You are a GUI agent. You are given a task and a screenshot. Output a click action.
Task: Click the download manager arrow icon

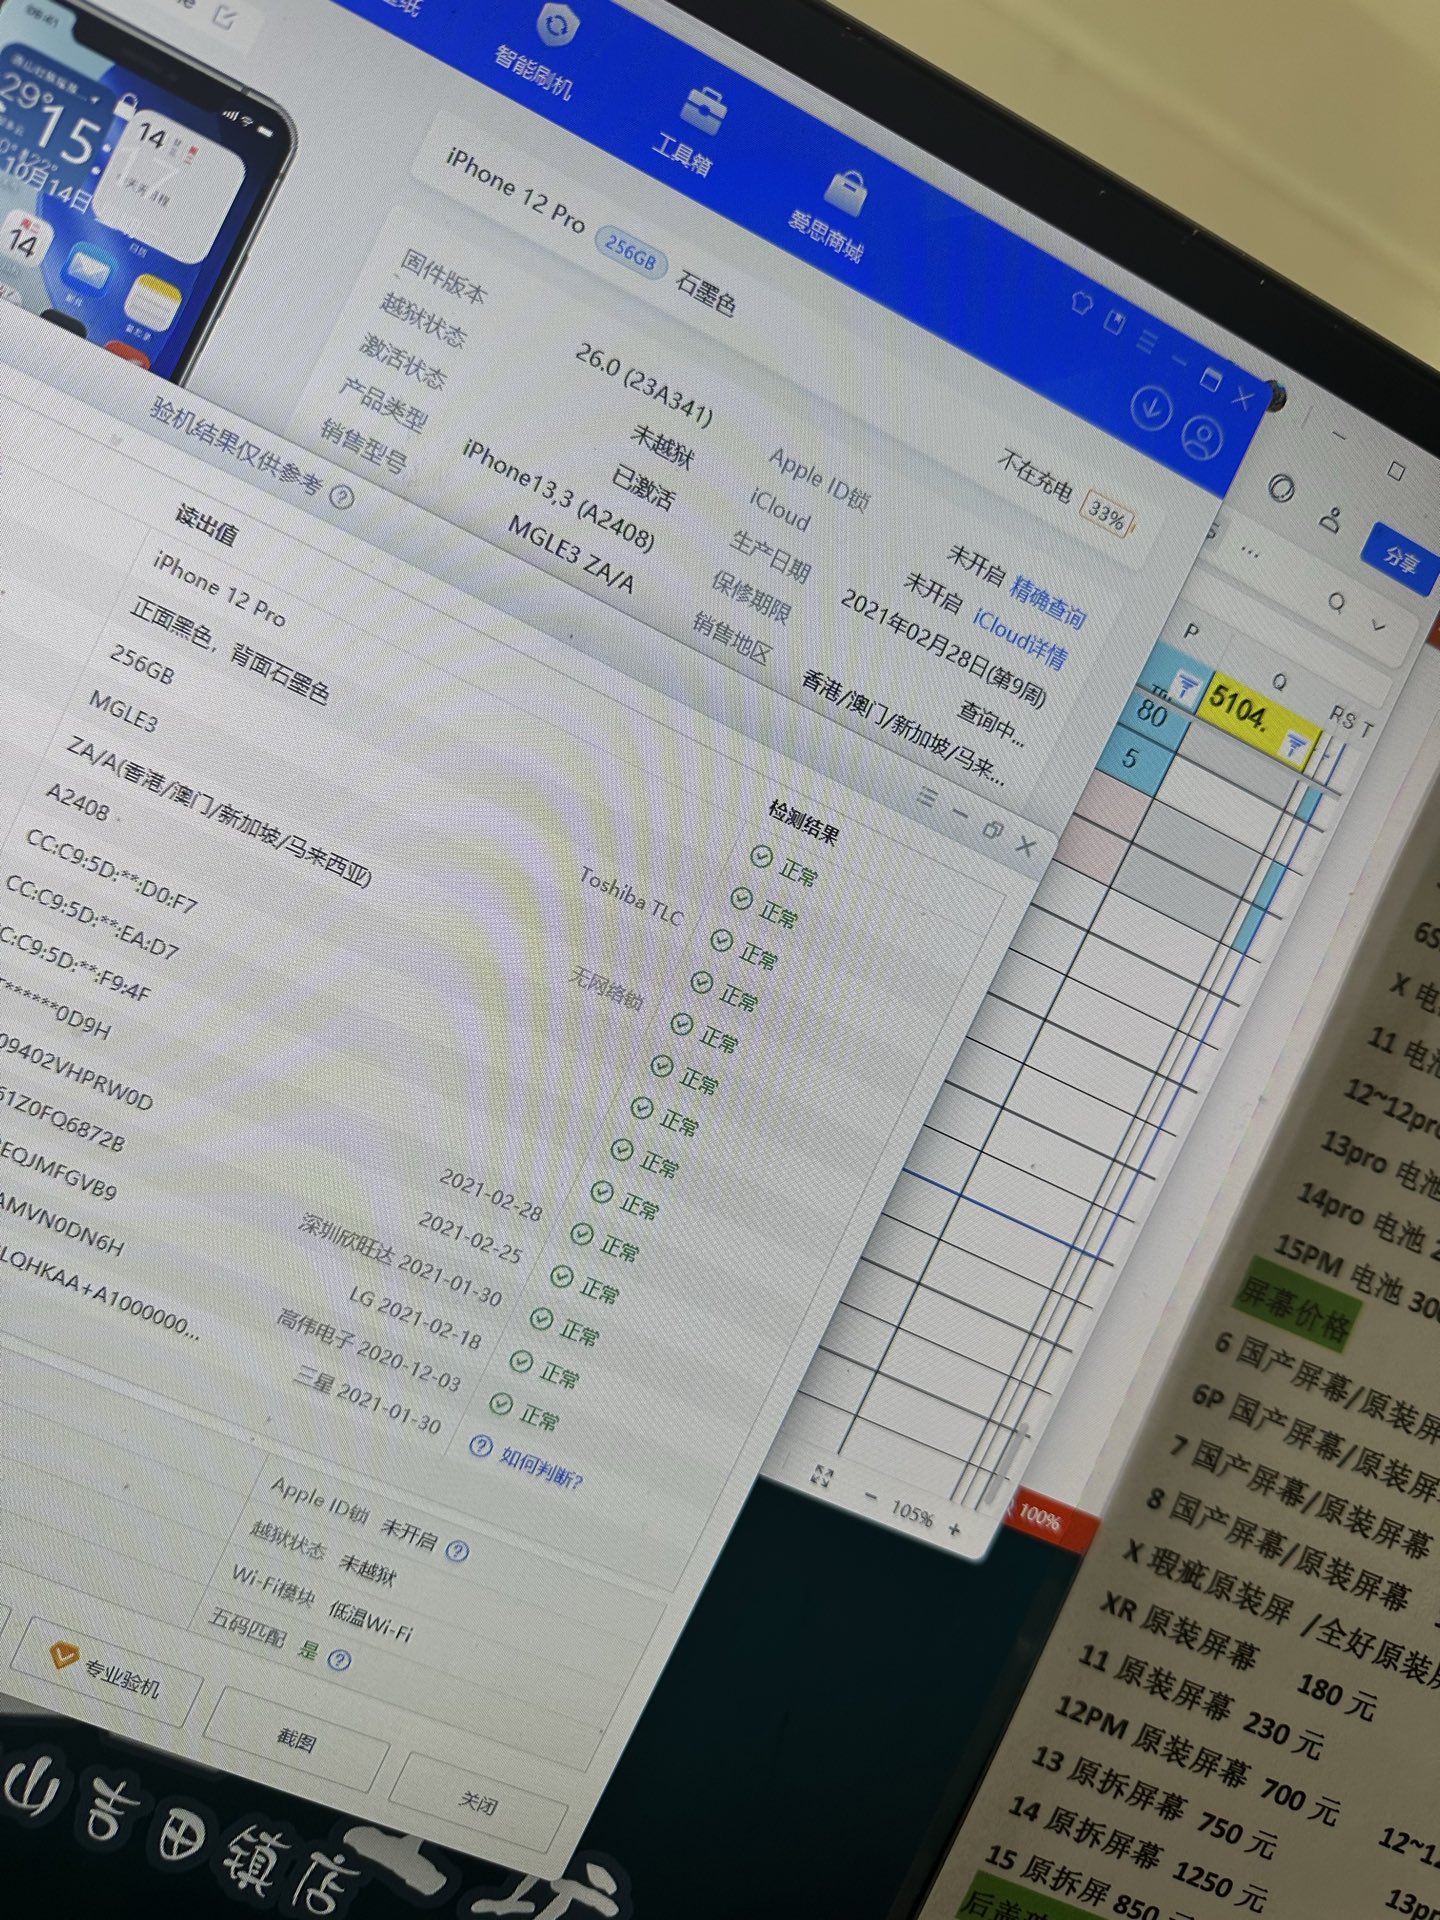pyautogui.click(x=1151, y=407)
